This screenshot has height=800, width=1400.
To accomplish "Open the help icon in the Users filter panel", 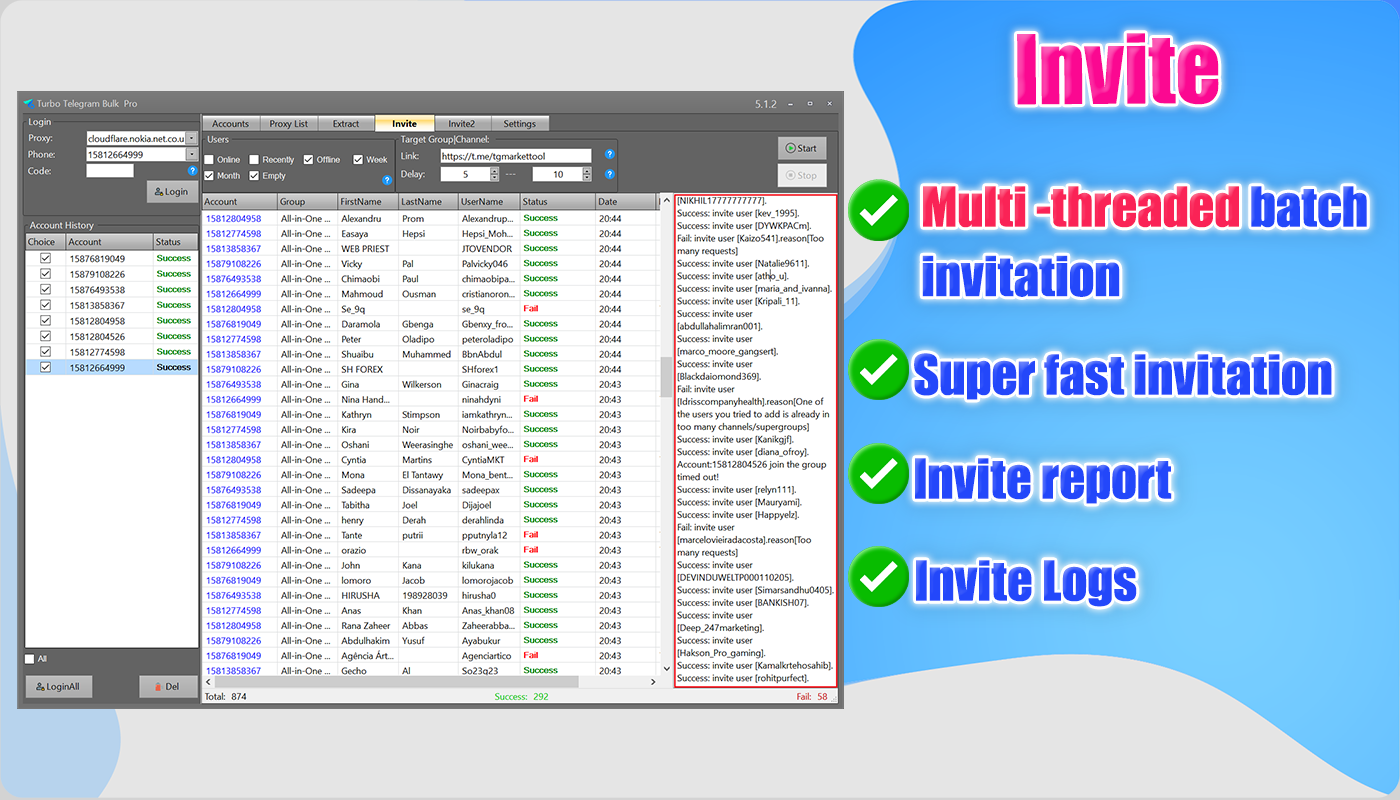I will 387,181.
